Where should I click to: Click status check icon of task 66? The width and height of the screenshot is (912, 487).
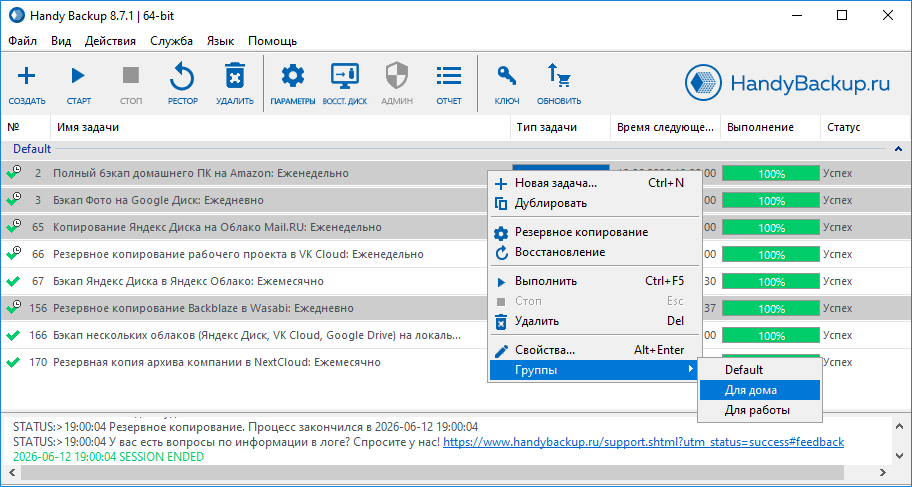tap(14, 254)
